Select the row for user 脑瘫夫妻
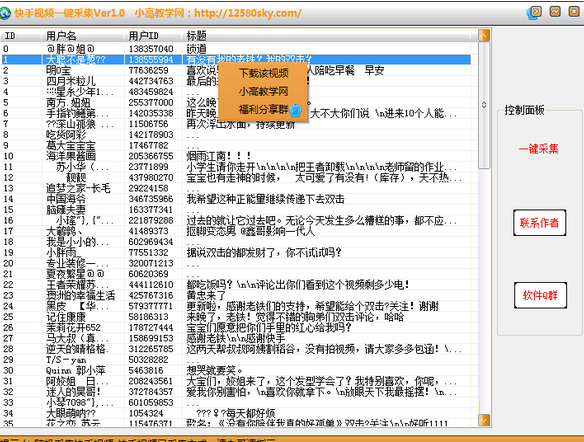Viewport: 584px width, 442px height. click(x=237, y=210)
